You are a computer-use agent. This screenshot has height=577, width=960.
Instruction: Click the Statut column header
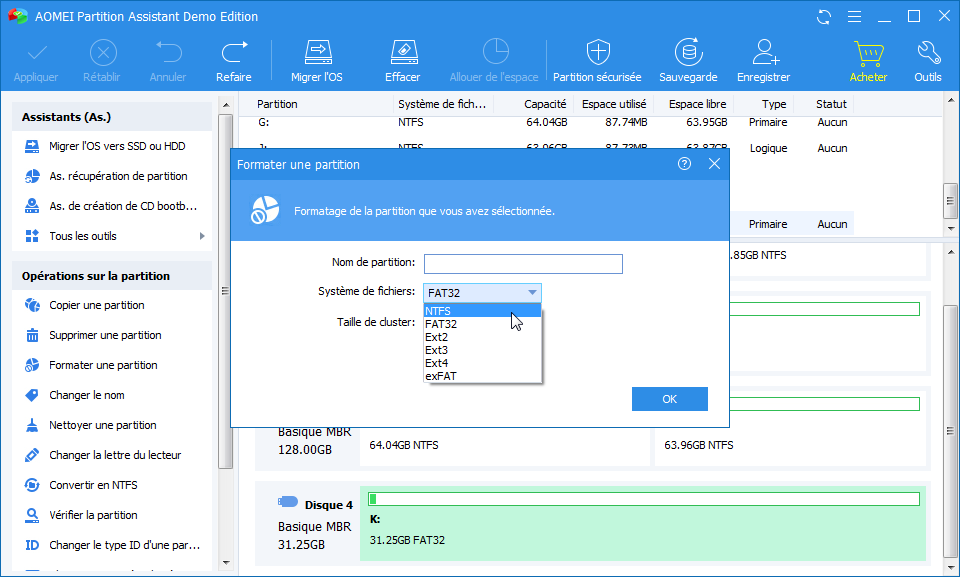click(x=831, y=104)
